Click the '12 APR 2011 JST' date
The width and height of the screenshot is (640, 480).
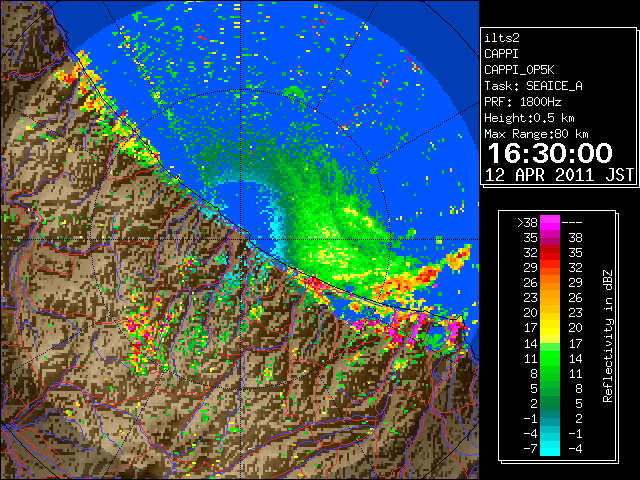tap(559, 175)
